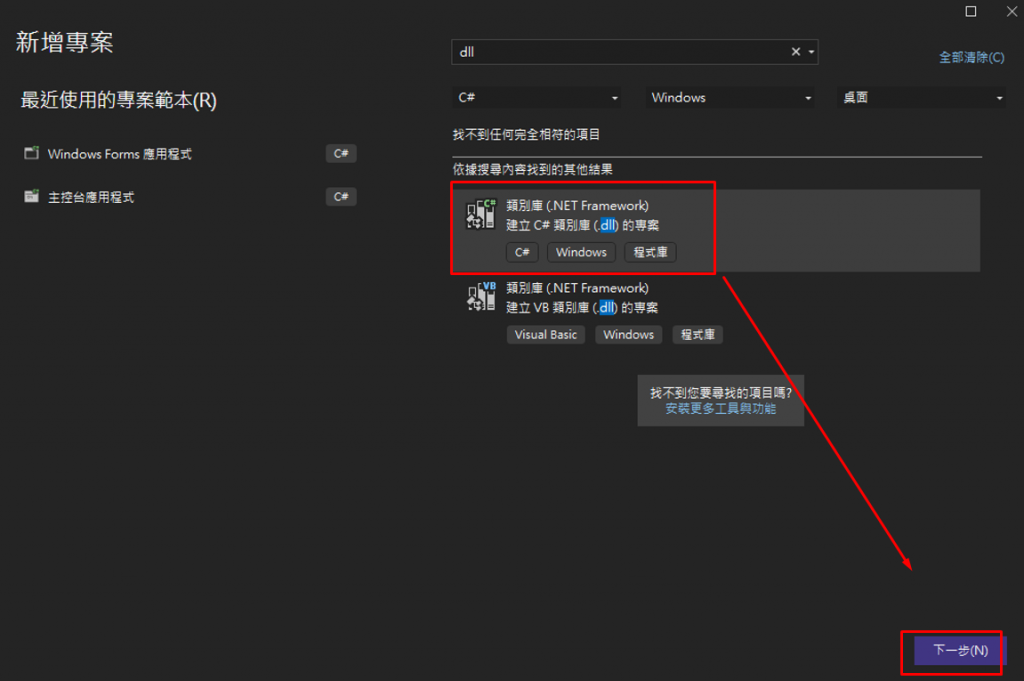1024x681 pixels.
Task: Open the C# language filter dropdown
Action: coord(537,97)
